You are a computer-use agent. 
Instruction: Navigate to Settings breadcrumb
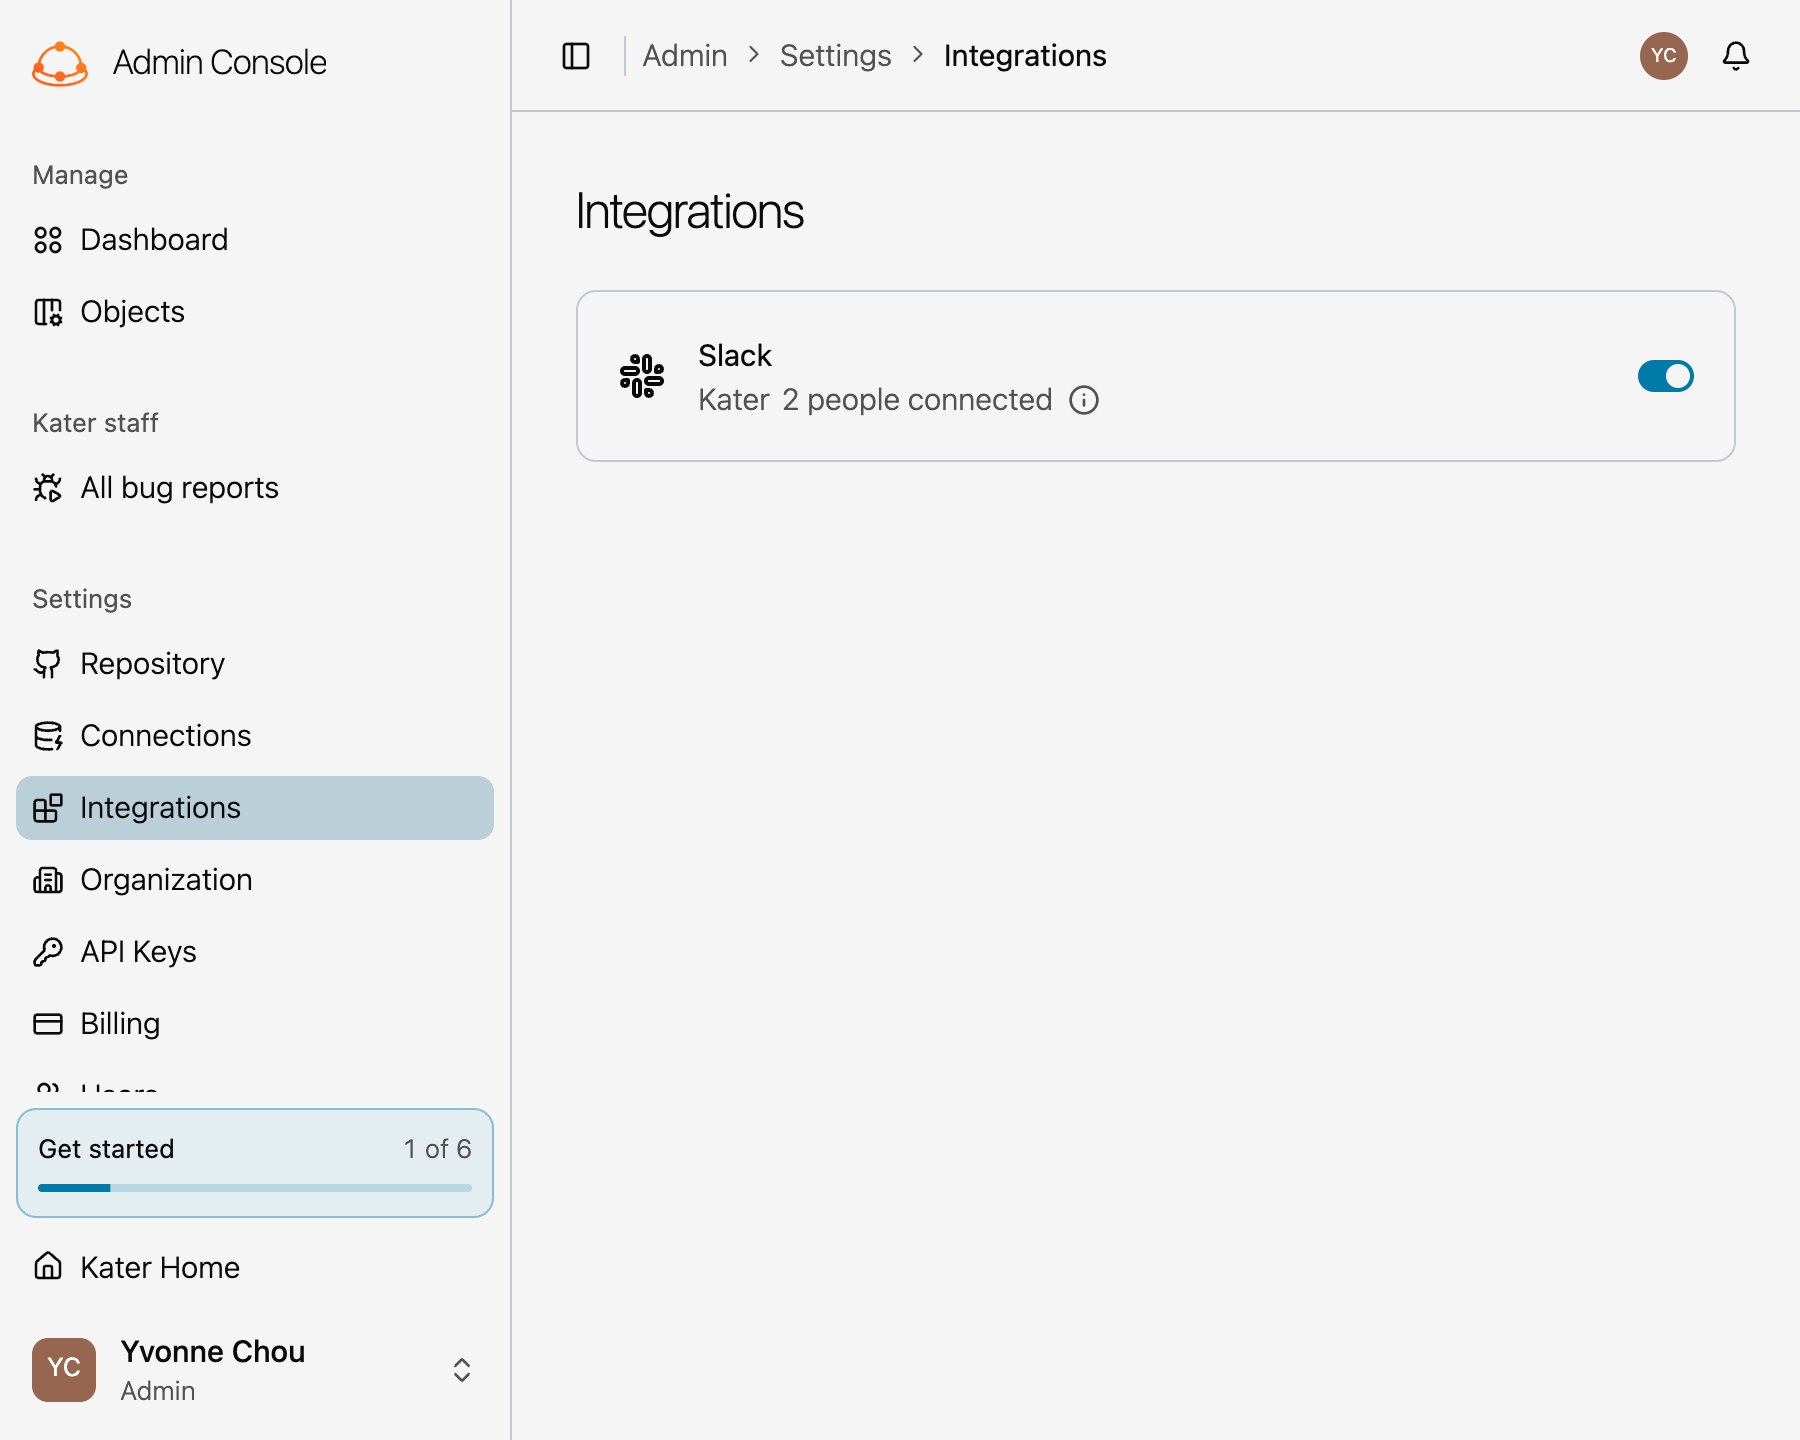pos(836,56)
